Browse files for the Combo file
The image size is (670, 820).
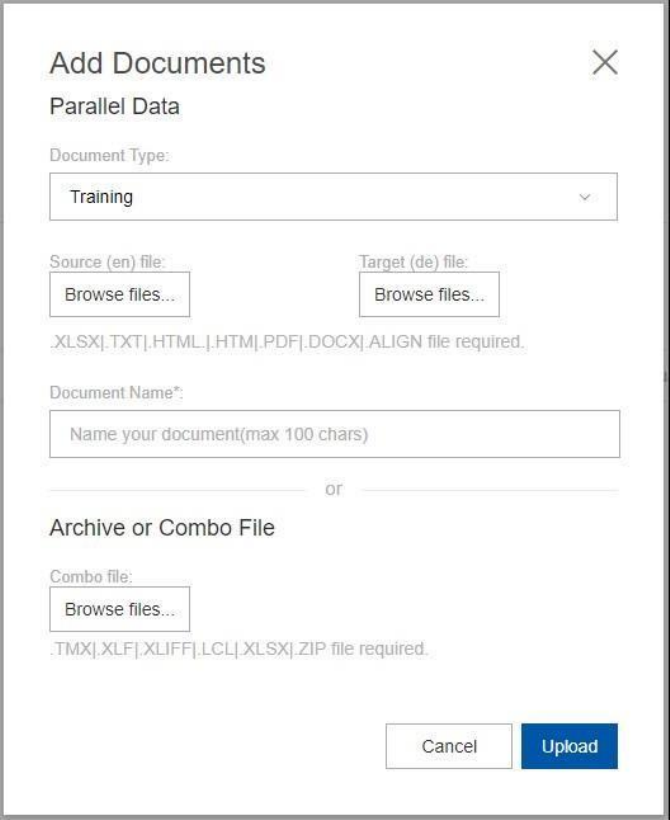pos(119,609)
